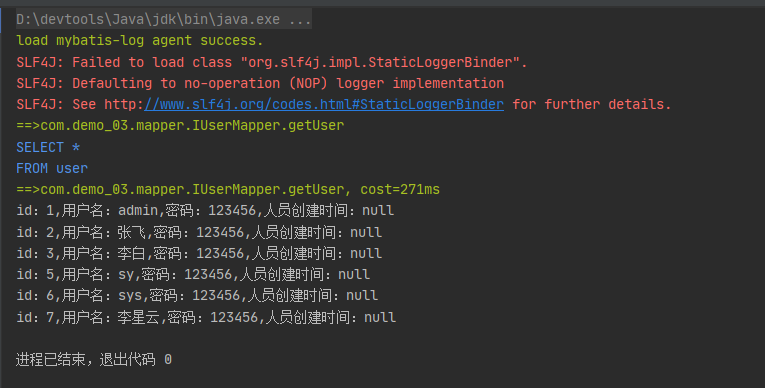Click the '进程已结束，退出代码 0' line
Image resolution: width=765 pixels, height=388 pixels.
pos(94,360)
